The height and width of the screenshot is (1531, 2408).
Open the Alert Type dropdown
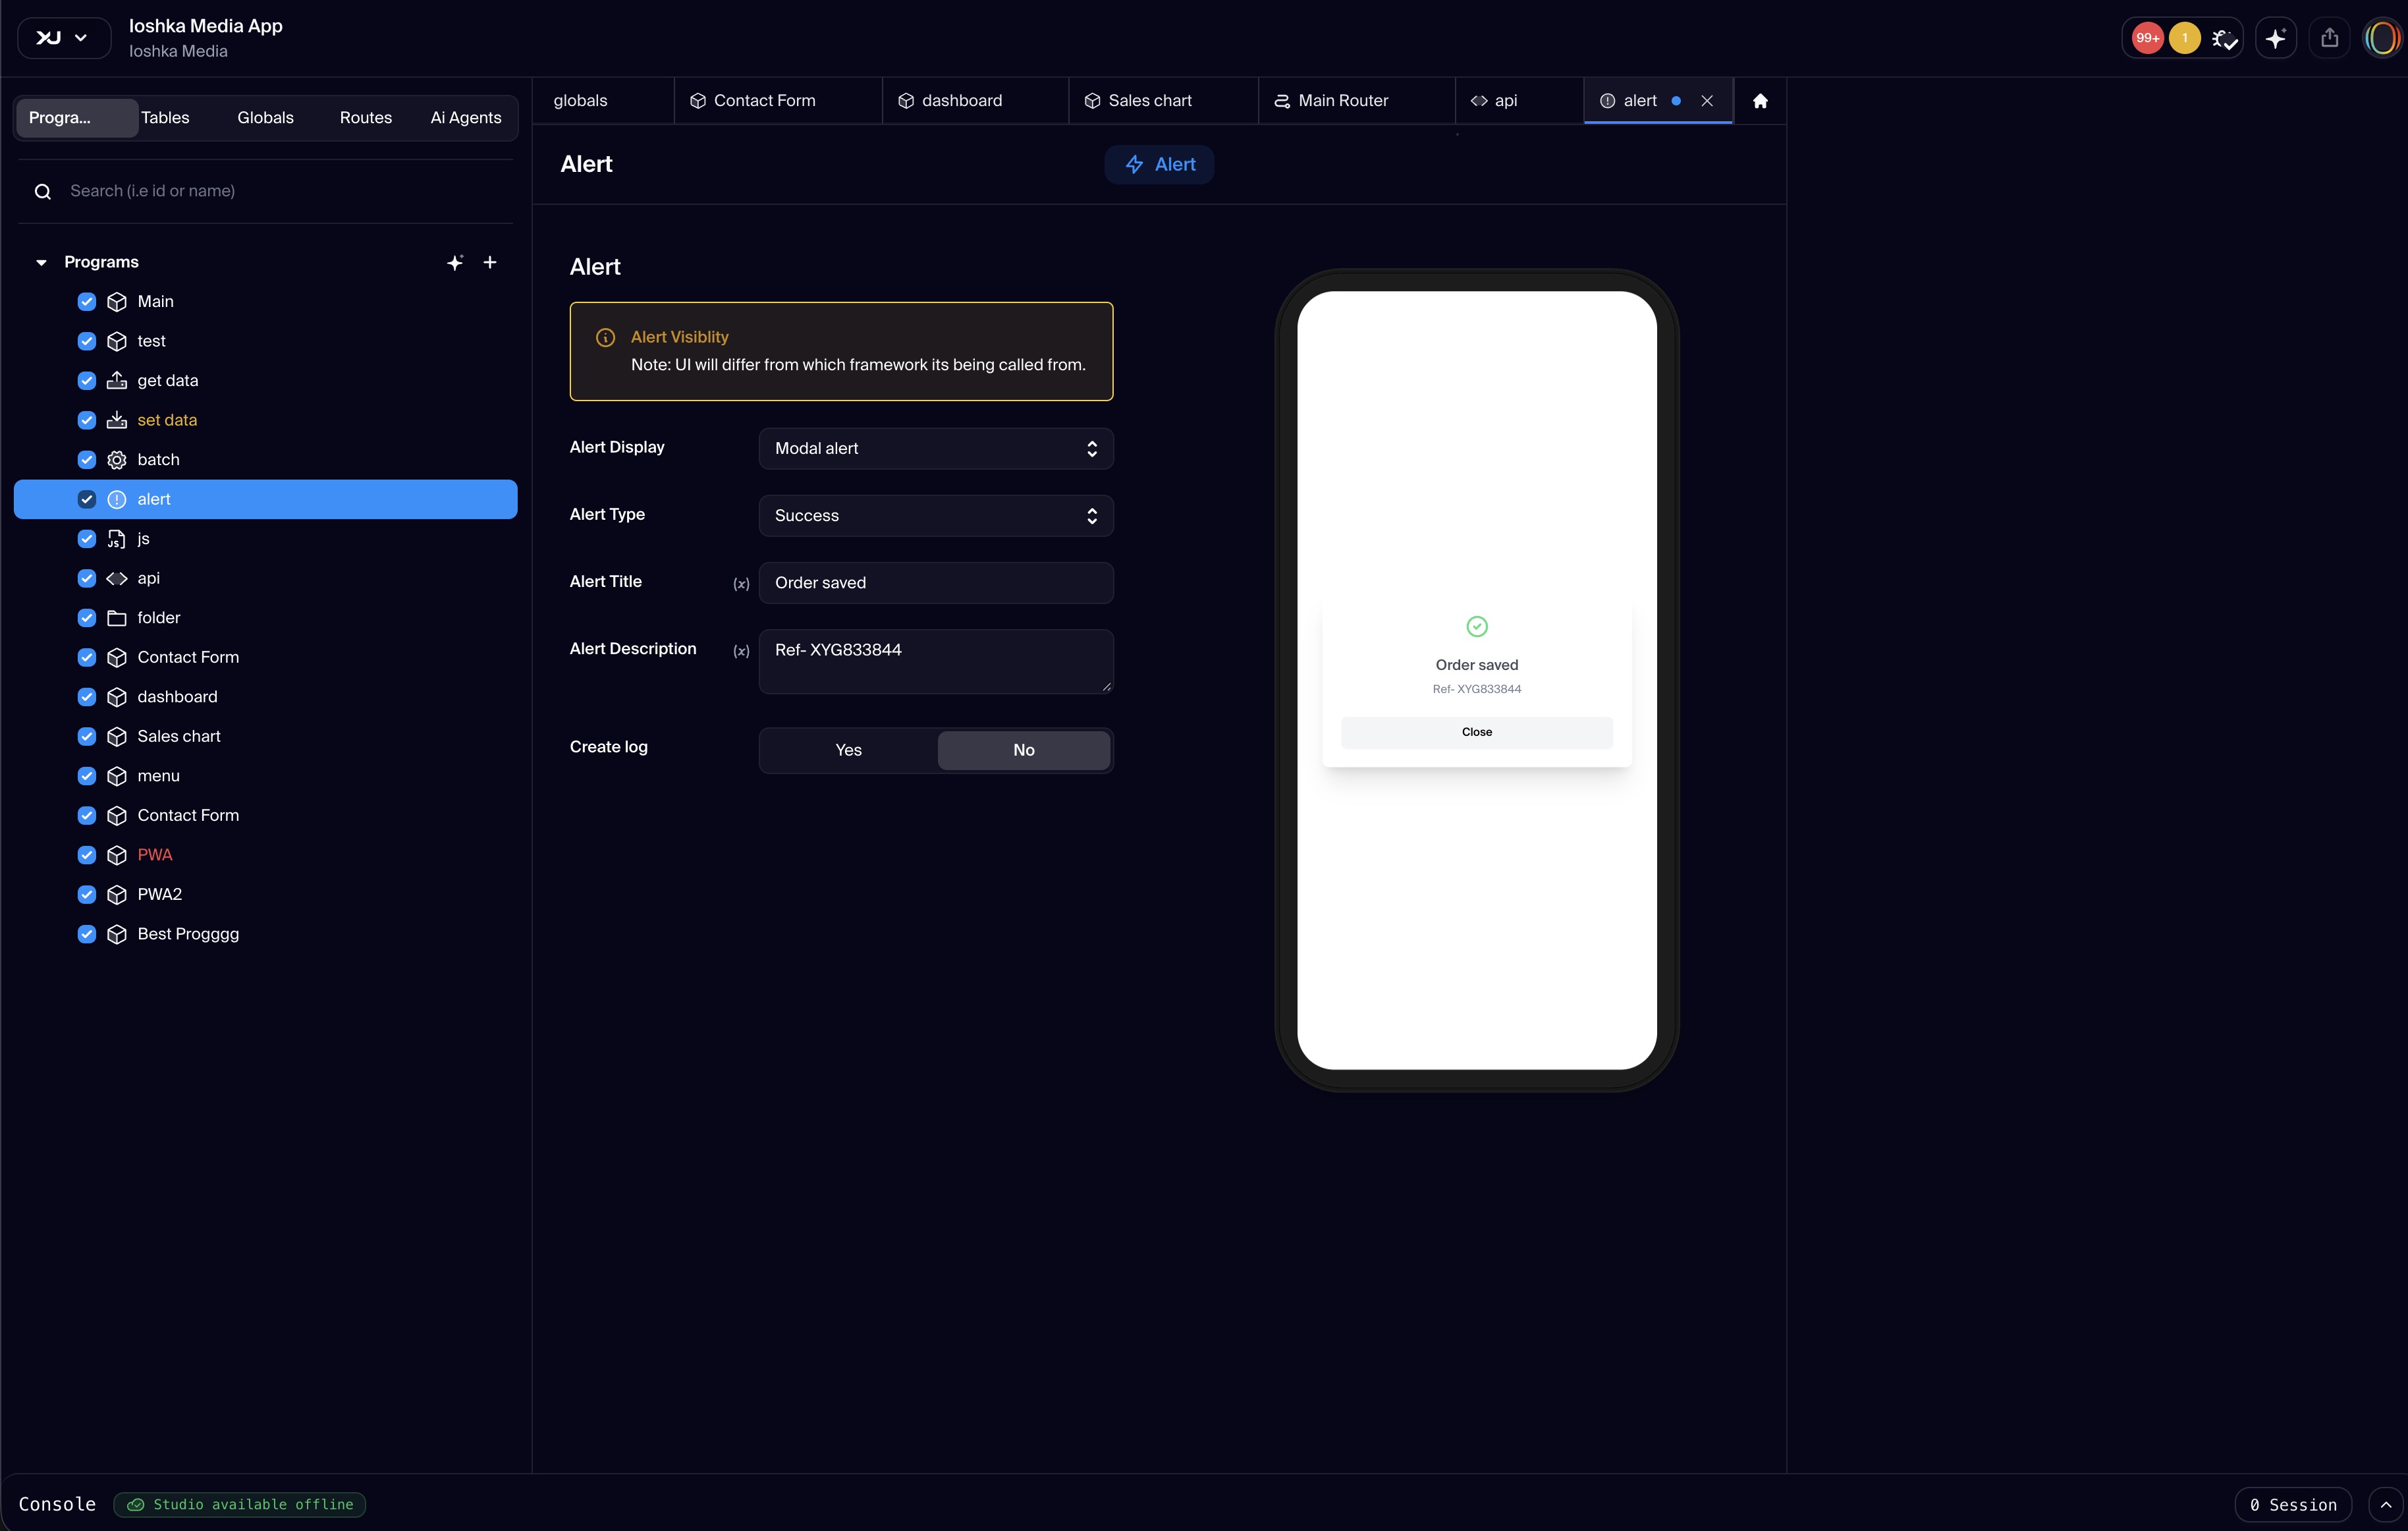point(936,516)
